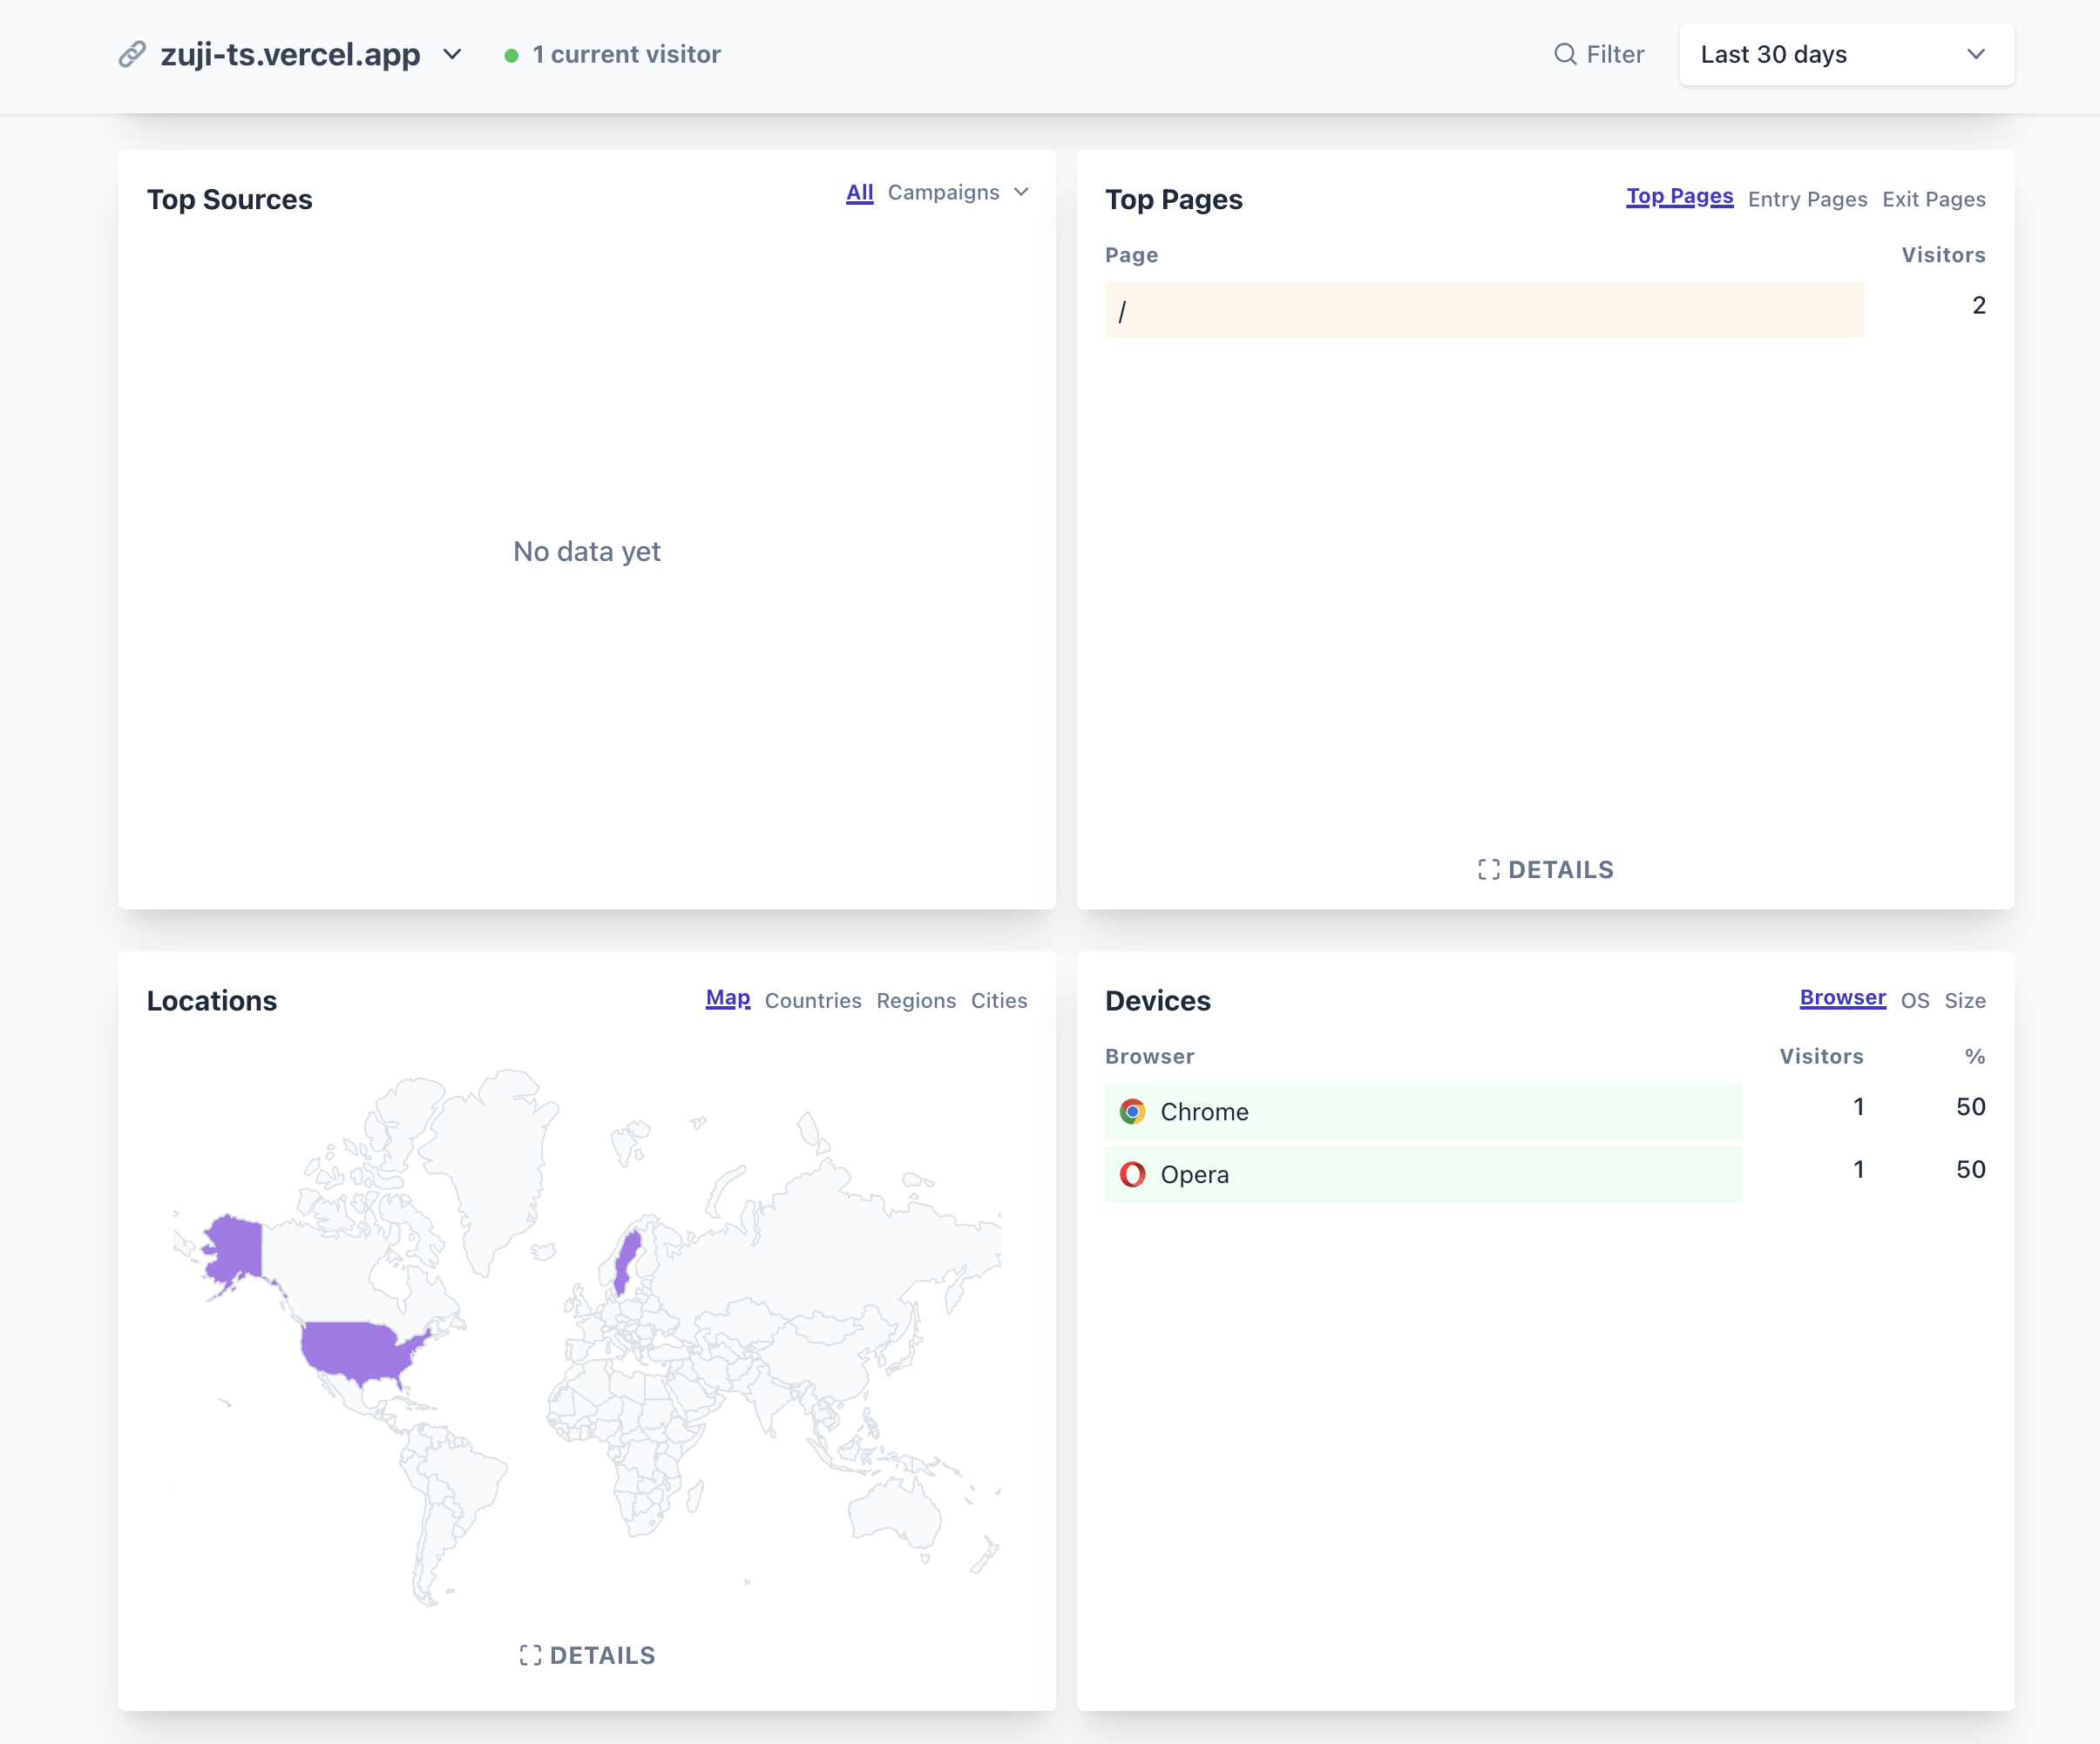
Task: Click the green current visitor dot
Action: (x=511, y=55)
